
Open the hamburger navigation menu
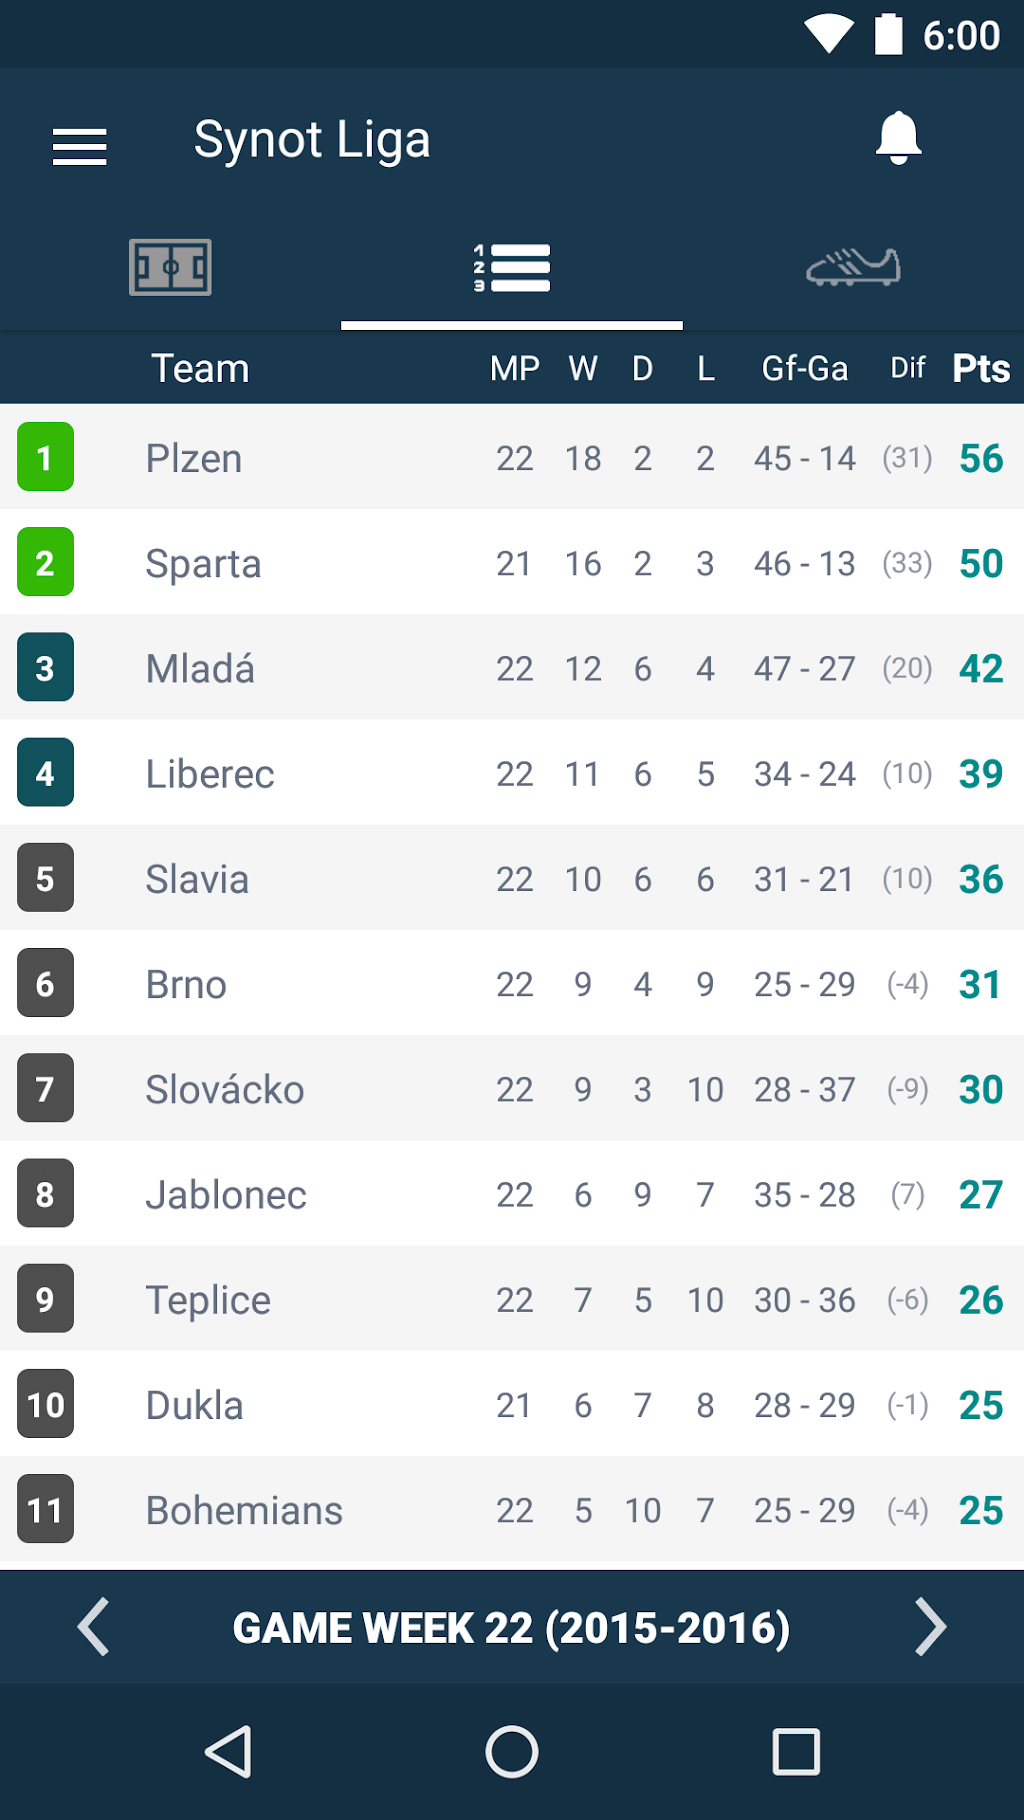79,146
